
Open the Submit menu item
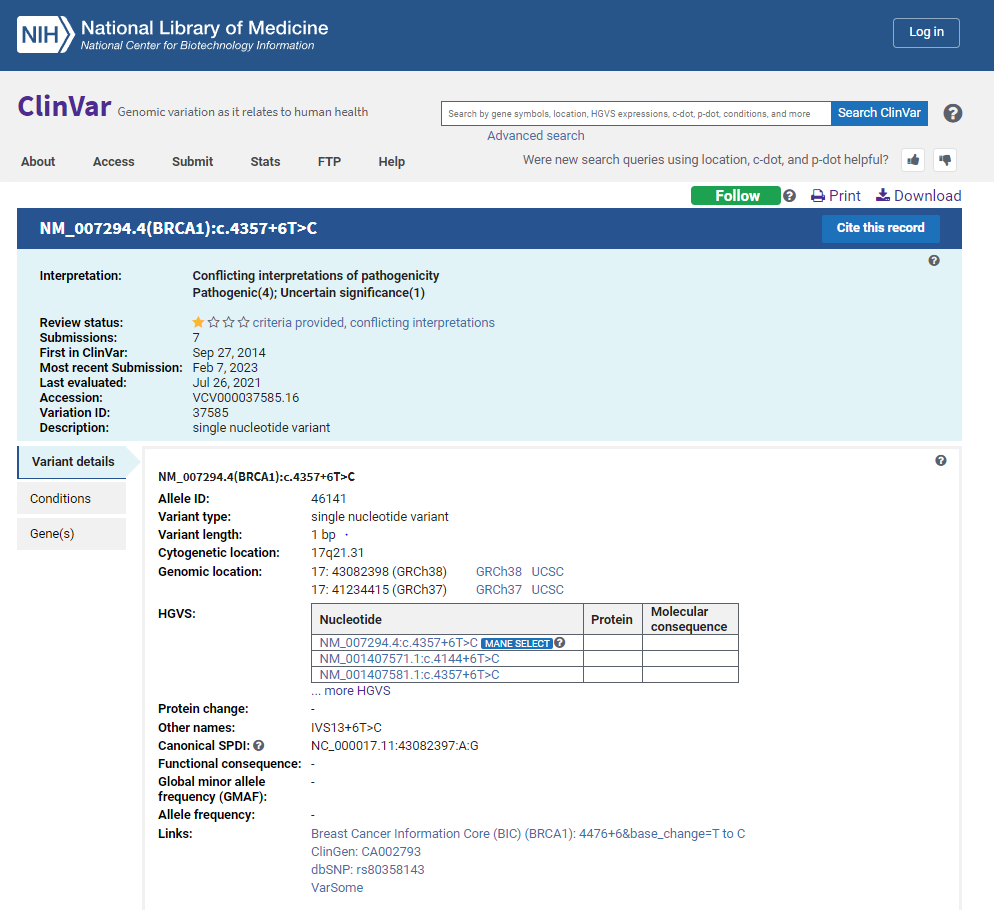tap(192, 162)
